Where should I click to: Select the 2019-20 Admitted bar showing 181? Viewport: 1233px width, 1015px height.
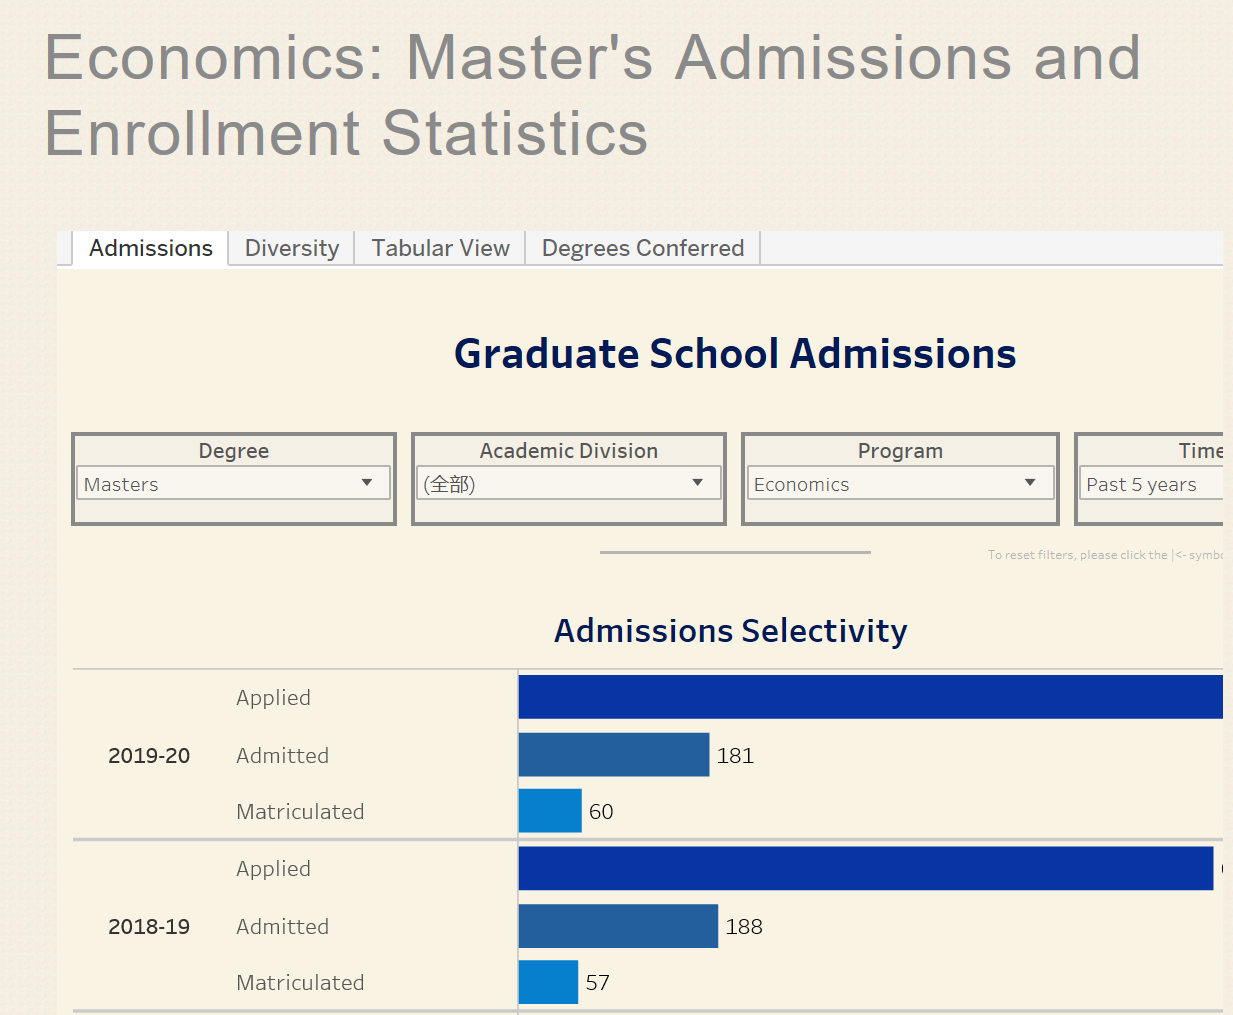coord(613,755)
